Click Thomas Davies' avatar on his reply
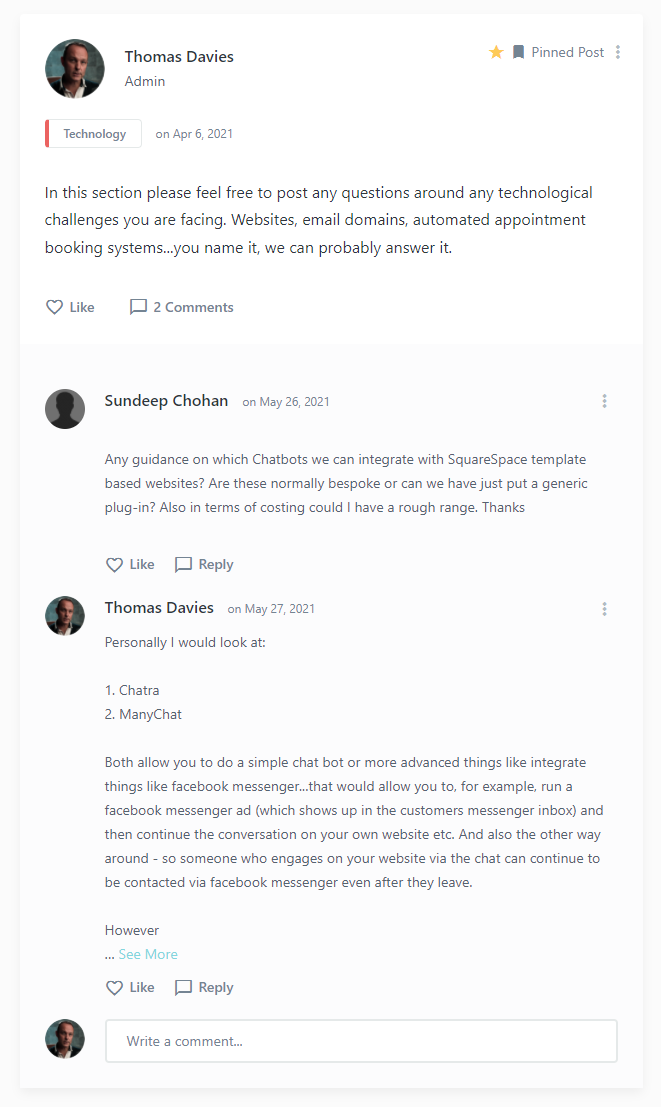This screenshot has width=661, height=1107. point(65,616)
